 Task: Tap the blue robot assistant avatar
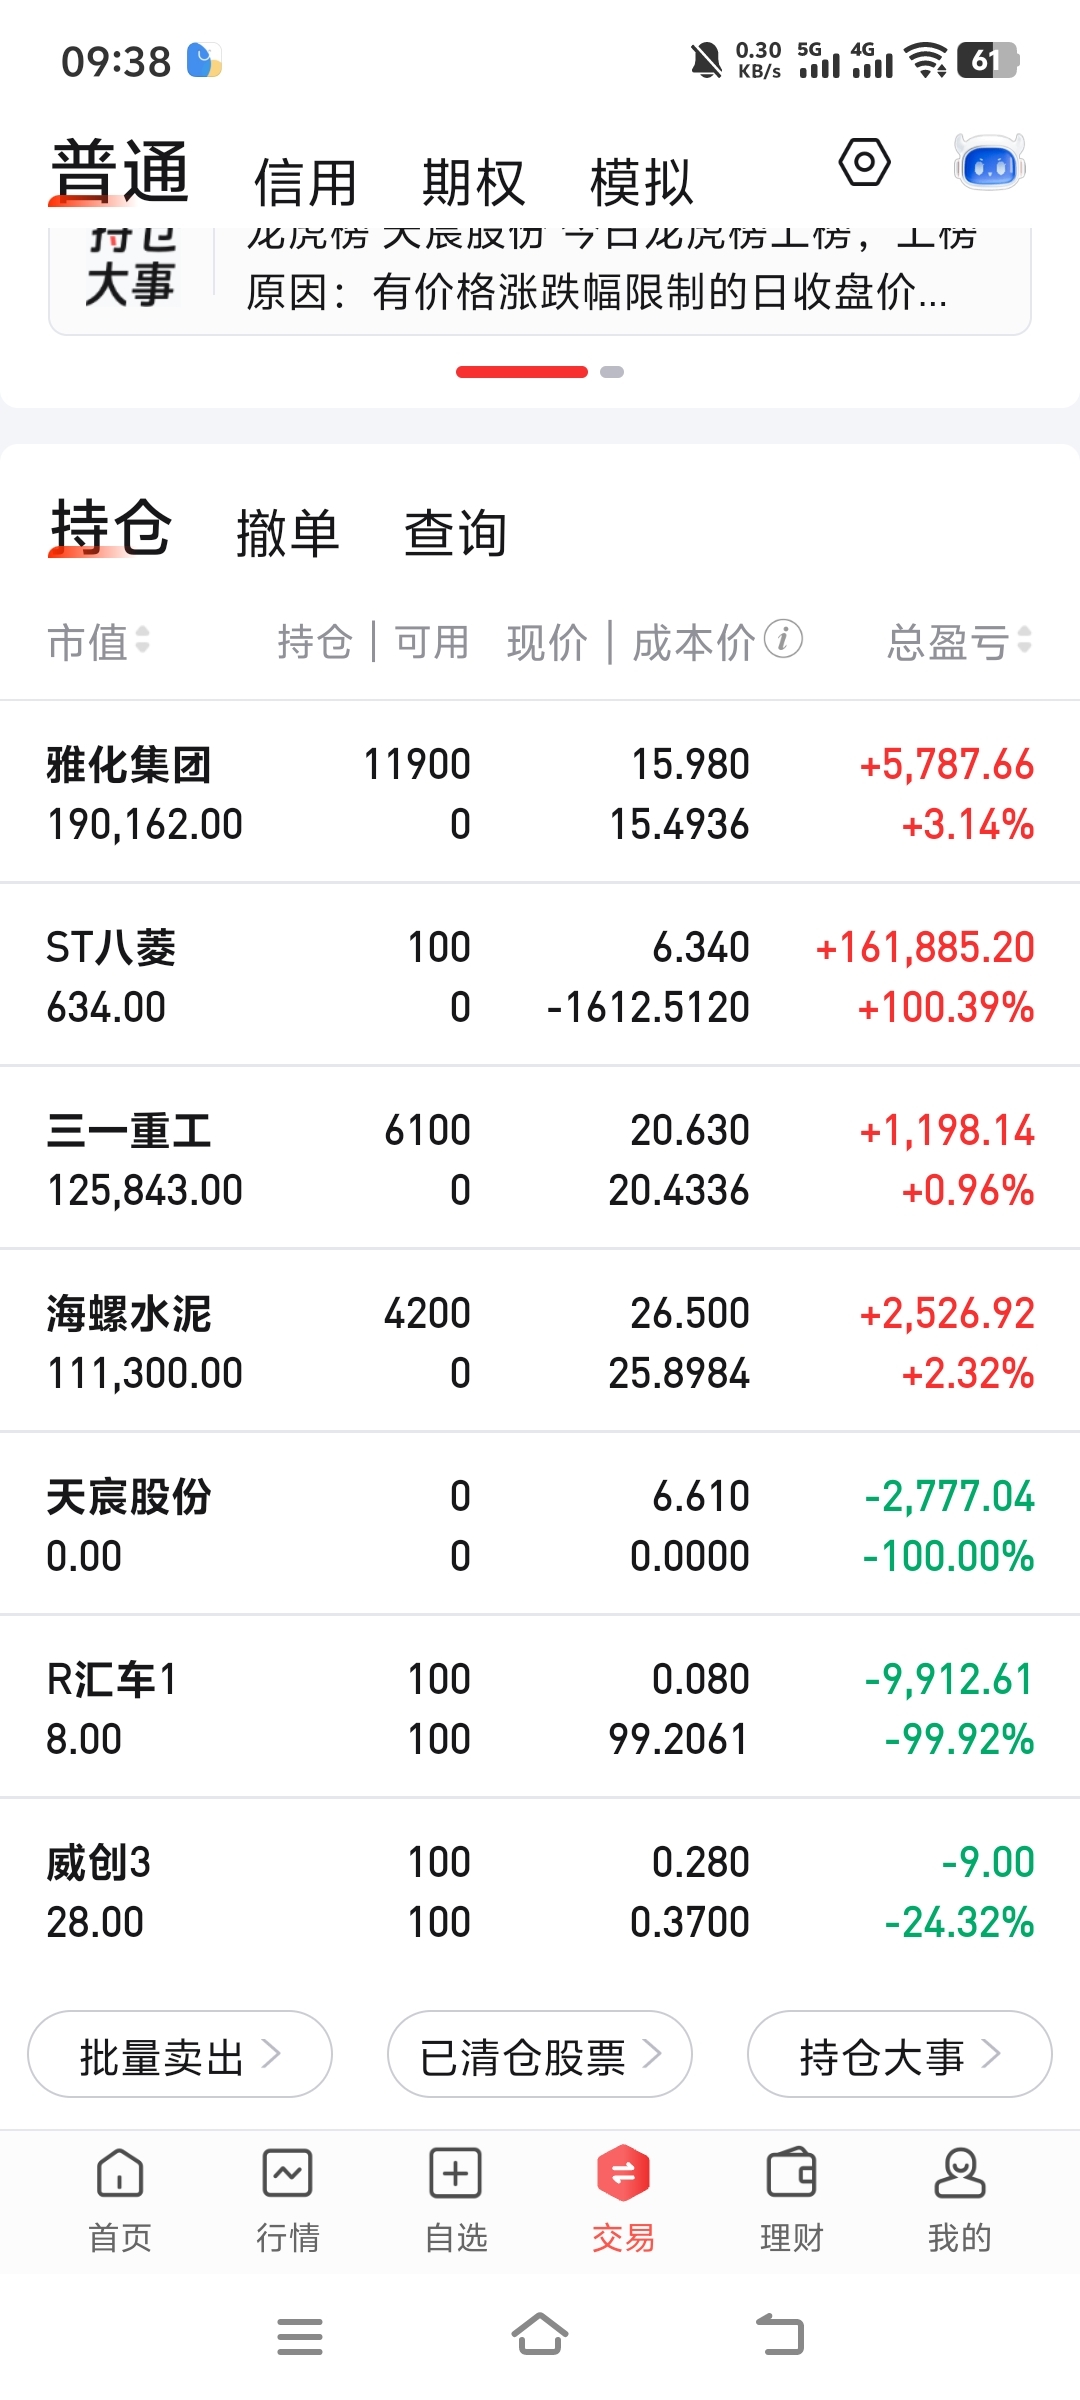[989, 162]
